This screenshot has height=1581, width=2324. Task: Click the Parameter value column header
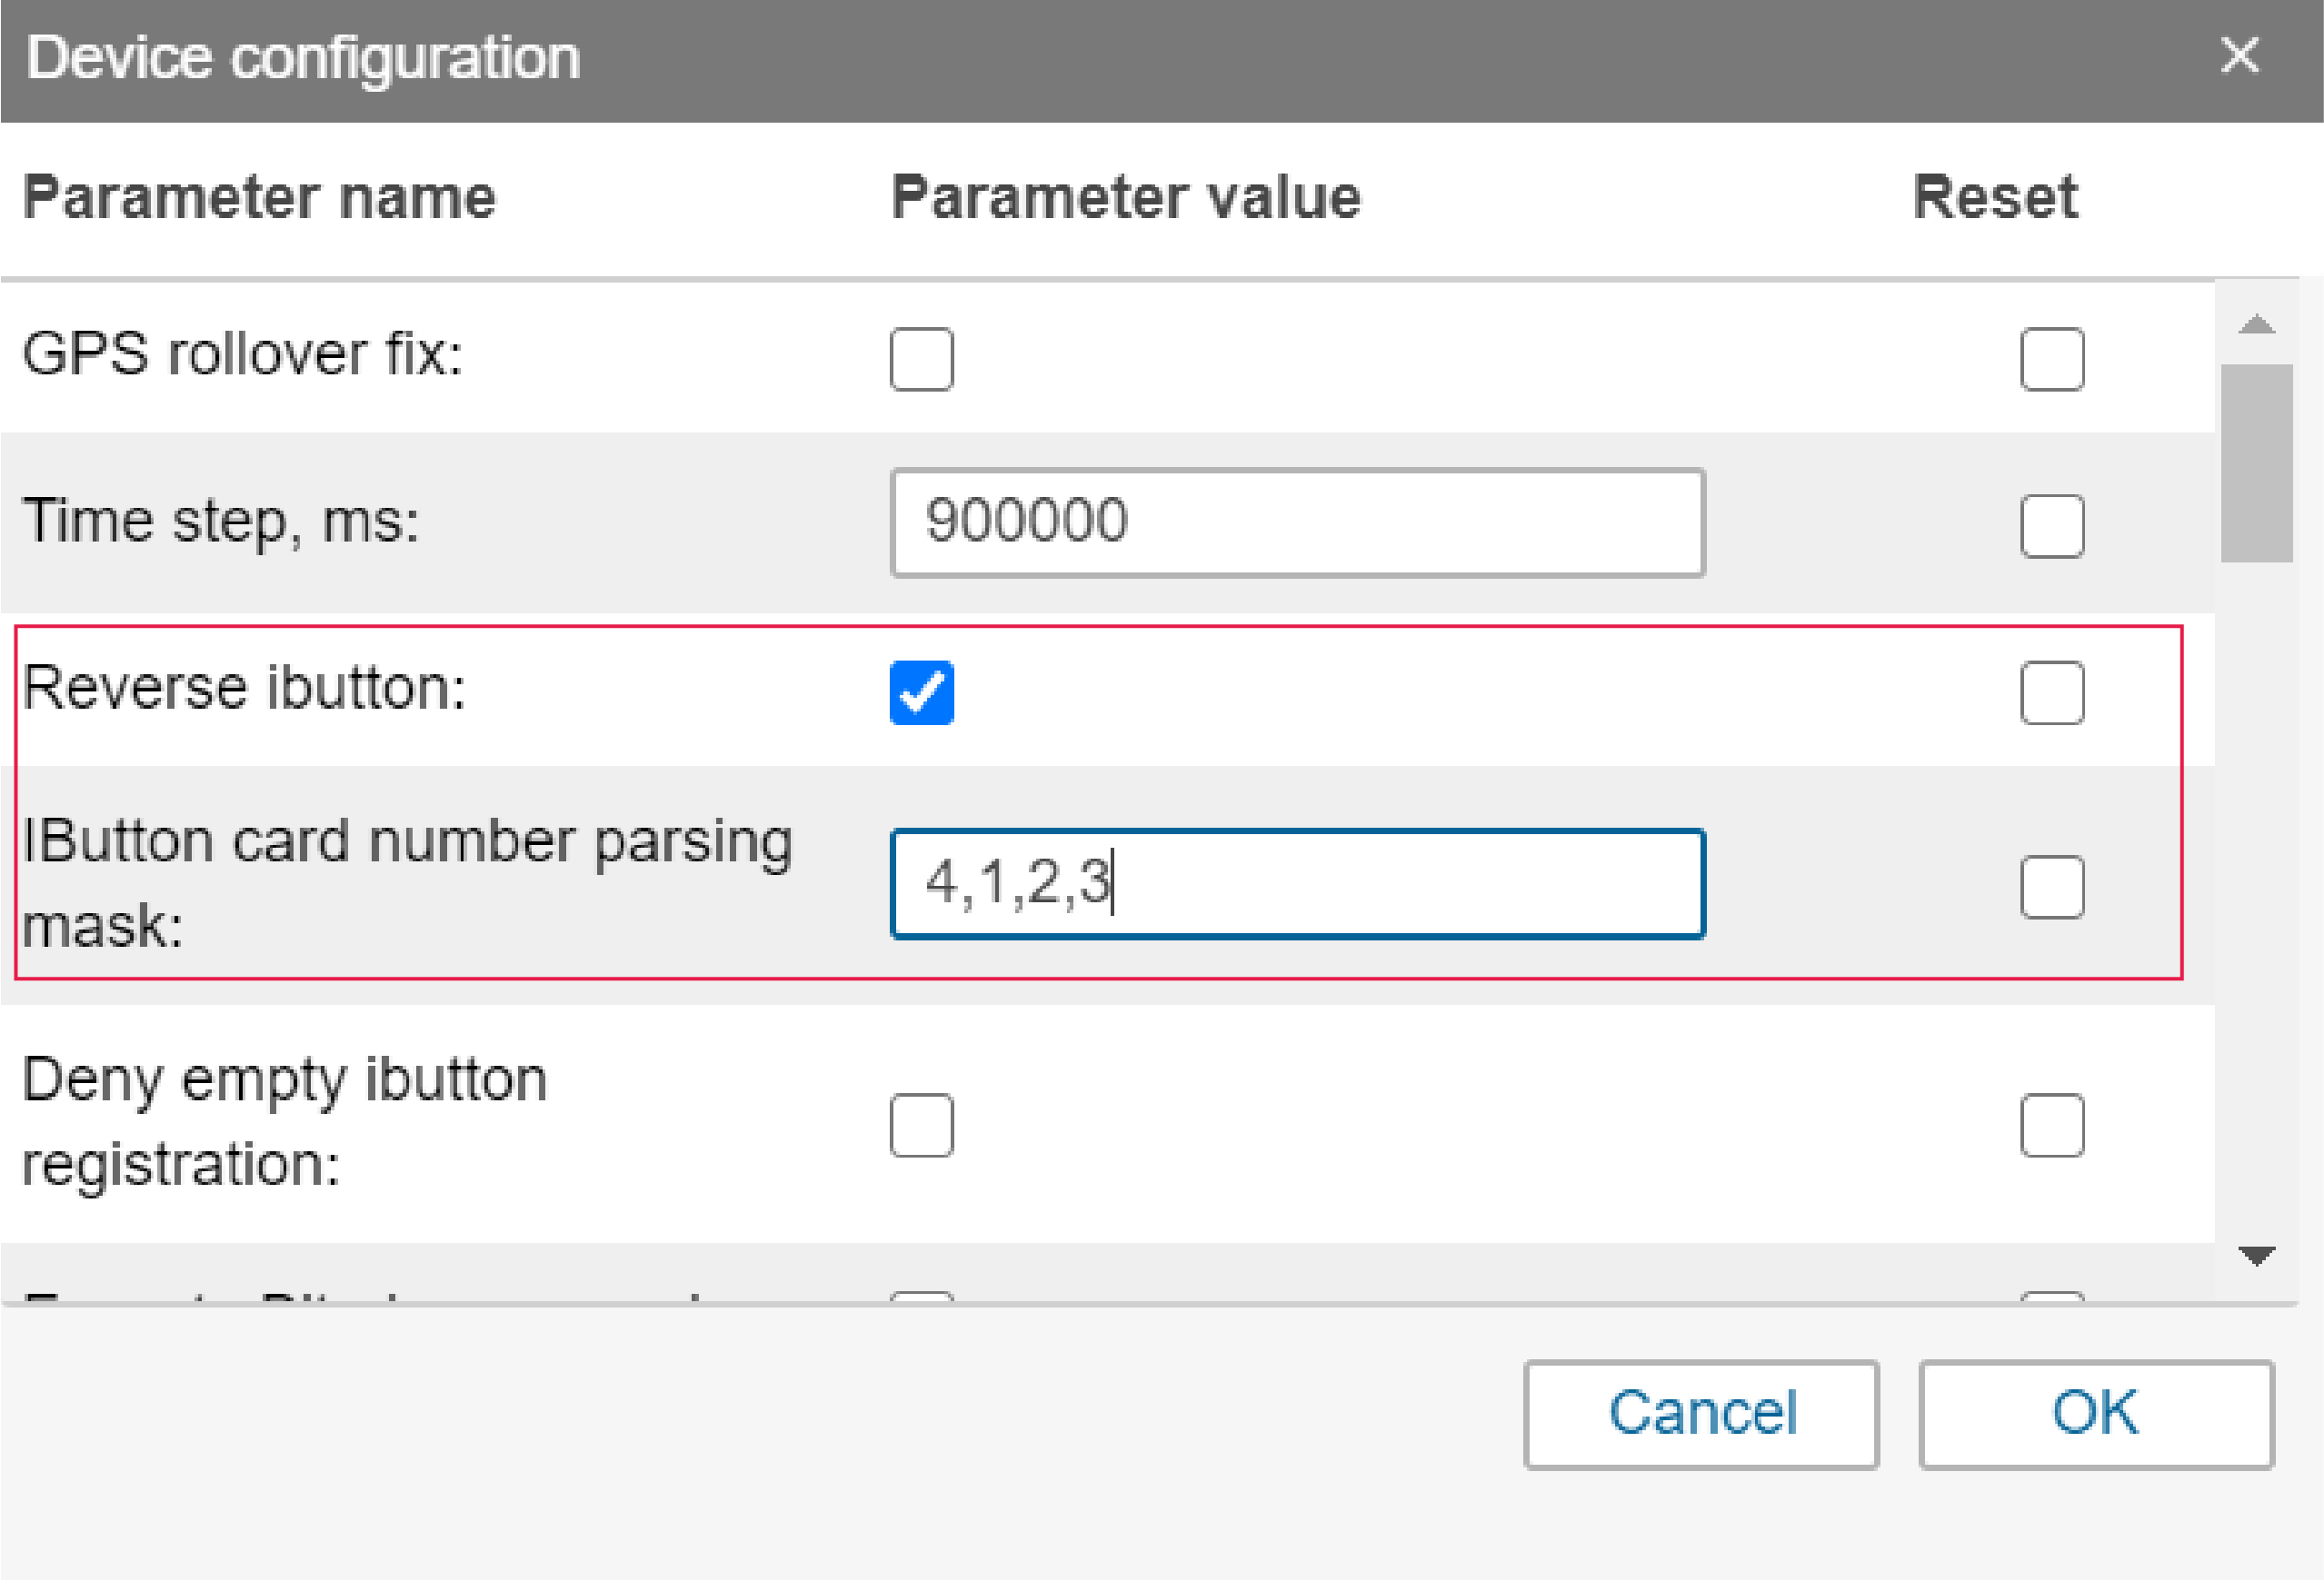[x=1125, y=197]
